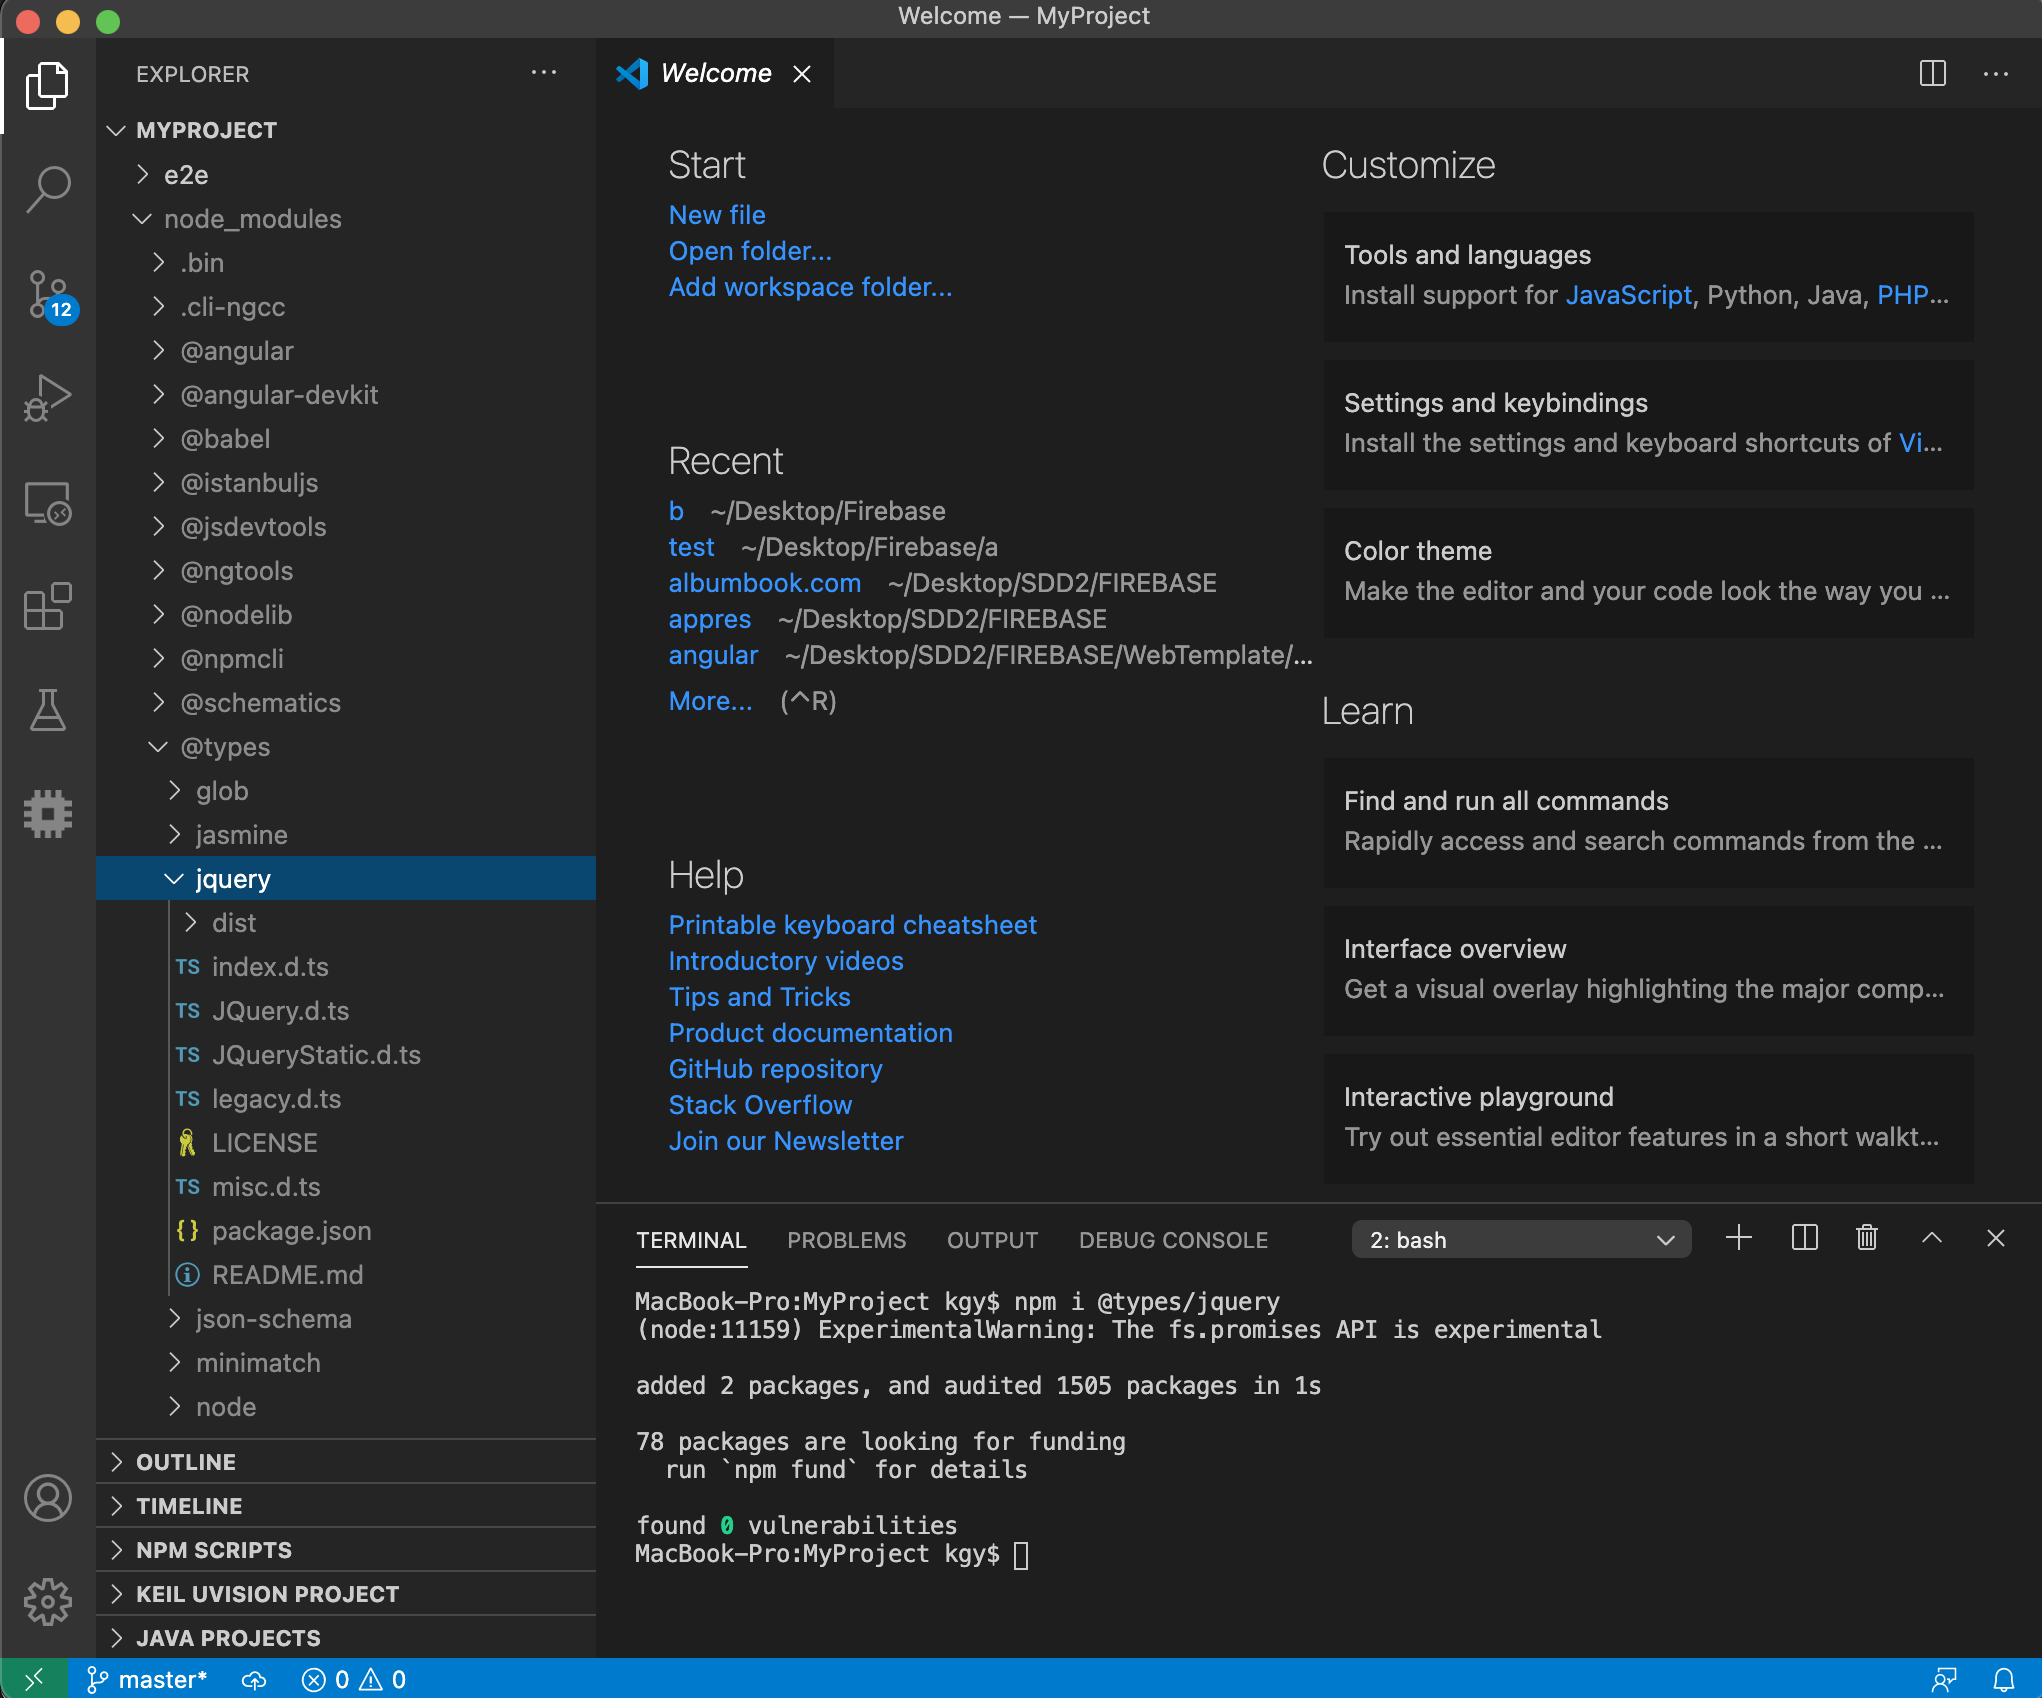Switch to the PROBLEMS tab
This screenshot has width=2042, height=1698.
[846, 1240]
